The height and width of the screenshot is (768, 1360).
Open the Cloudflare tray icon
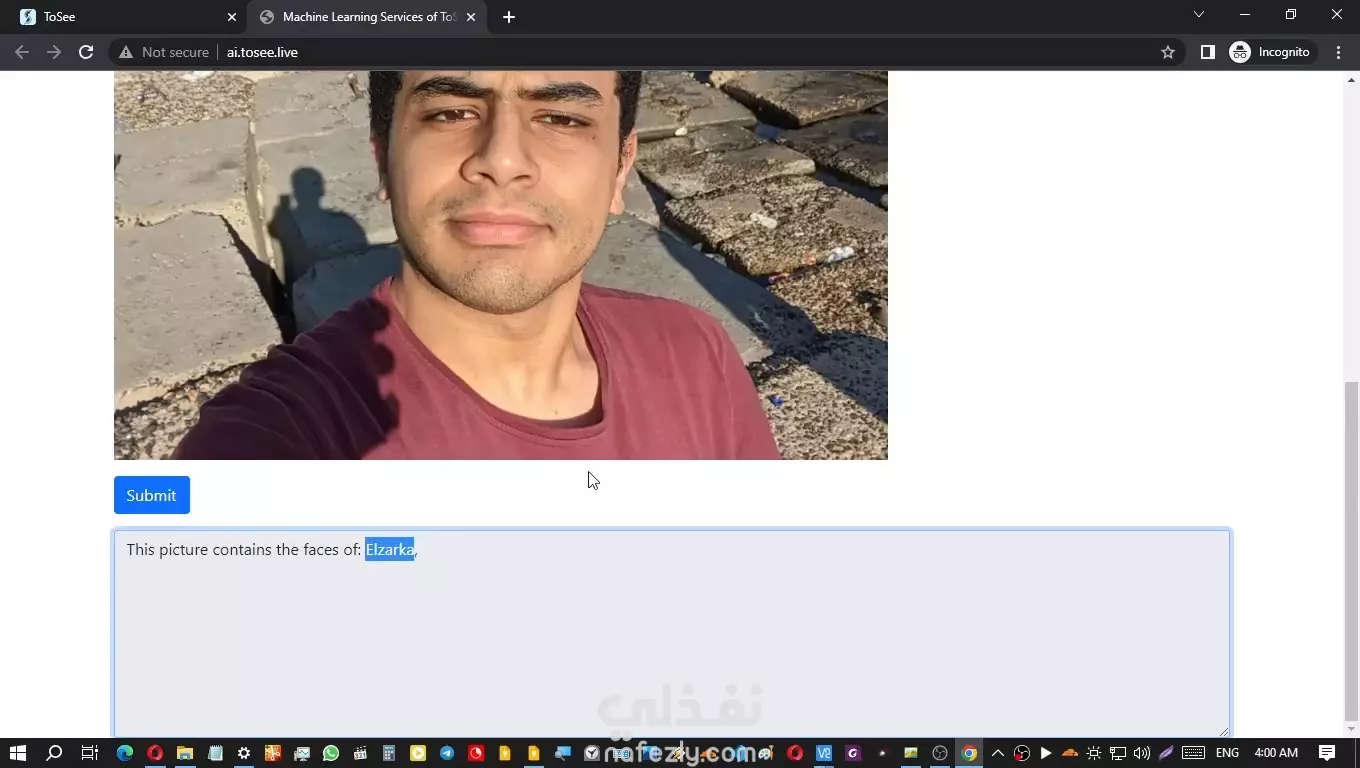(1069, 753)
